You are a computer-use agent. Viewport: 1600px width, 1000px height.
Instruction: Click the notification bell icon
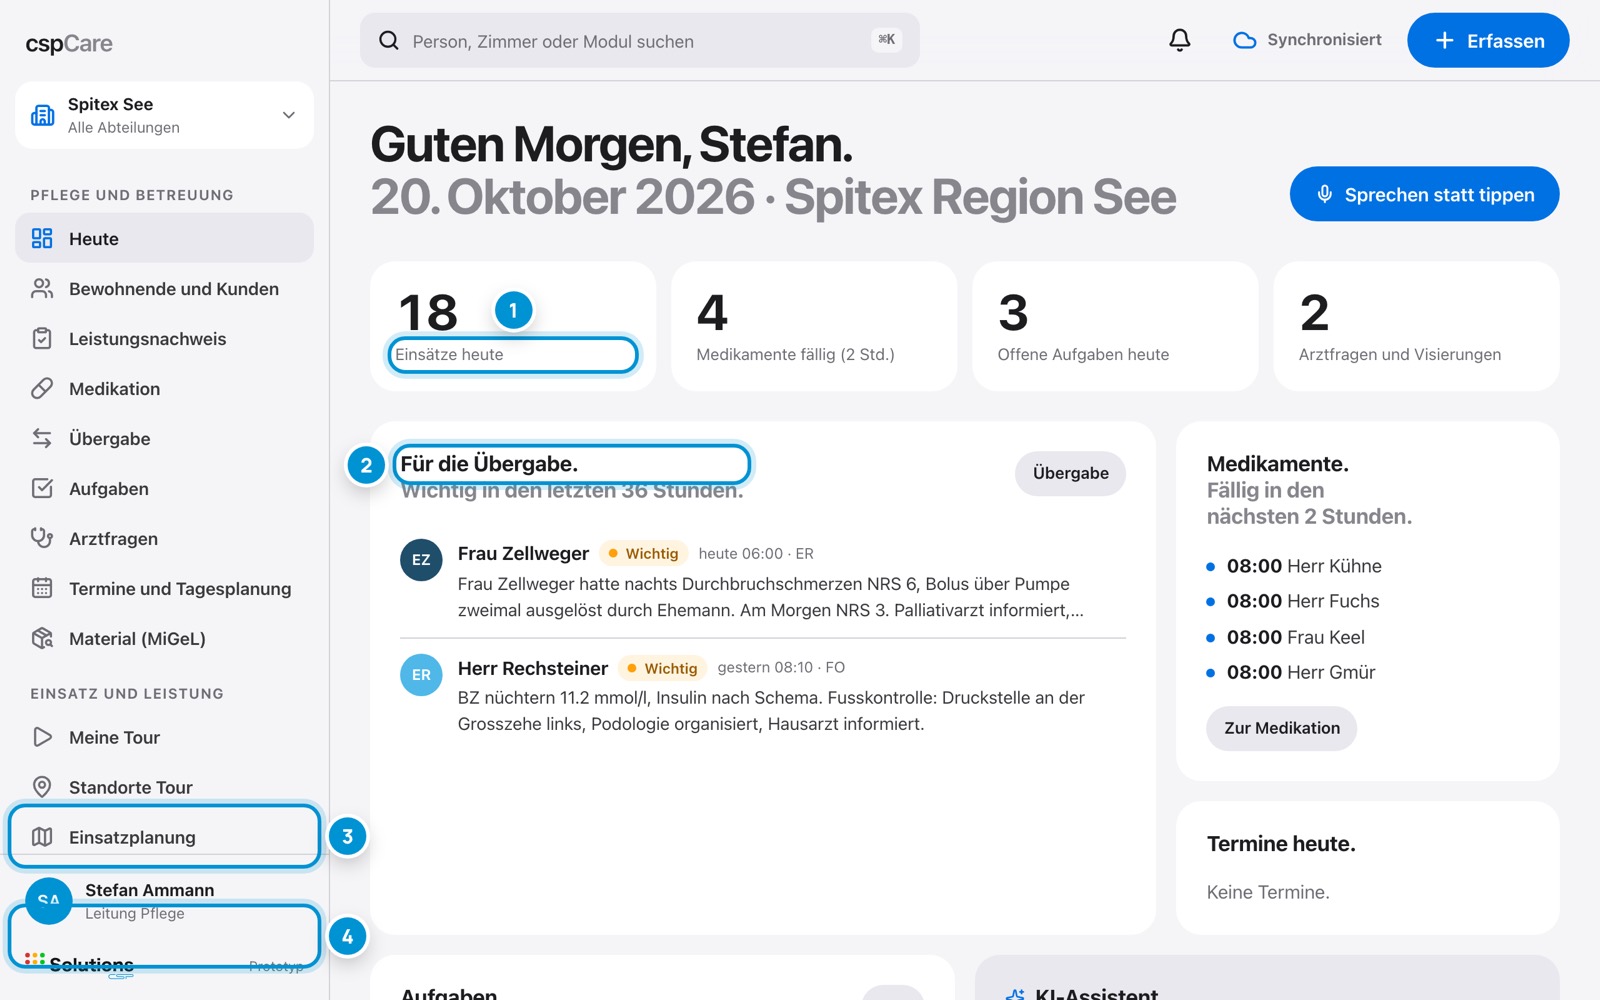pyautogui.click(x=1180, y=40)
